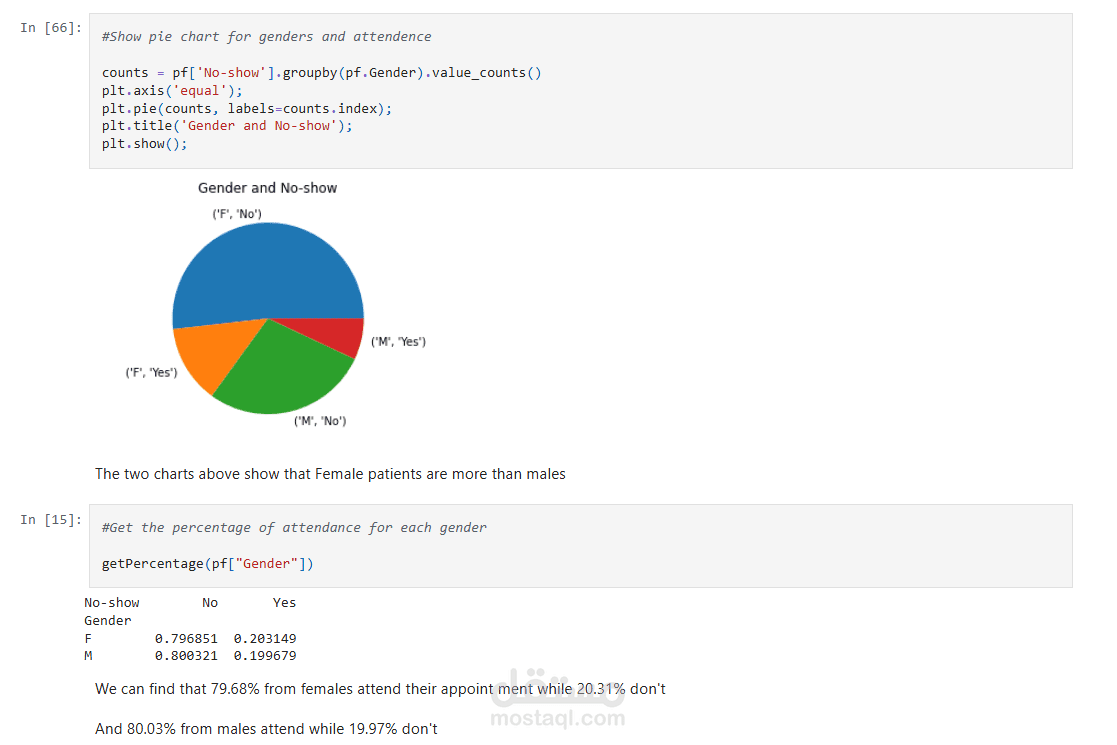Click the plt.title('Gender and No-show') line
1117x745 pixels.
[x=227, y=125]
